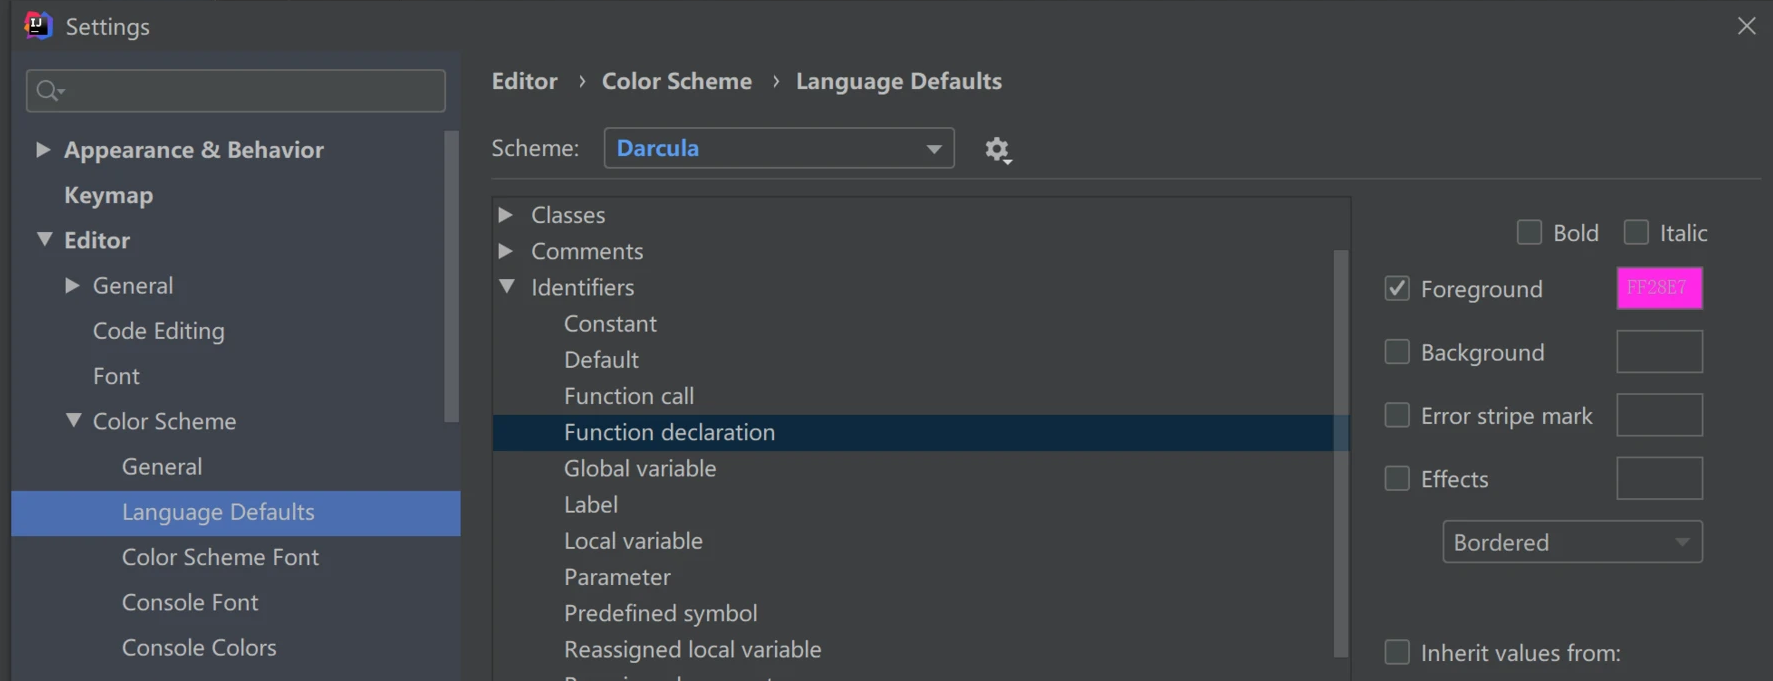Select Global variable in identifiers list

pyautogui.click(x=640, y=468)
